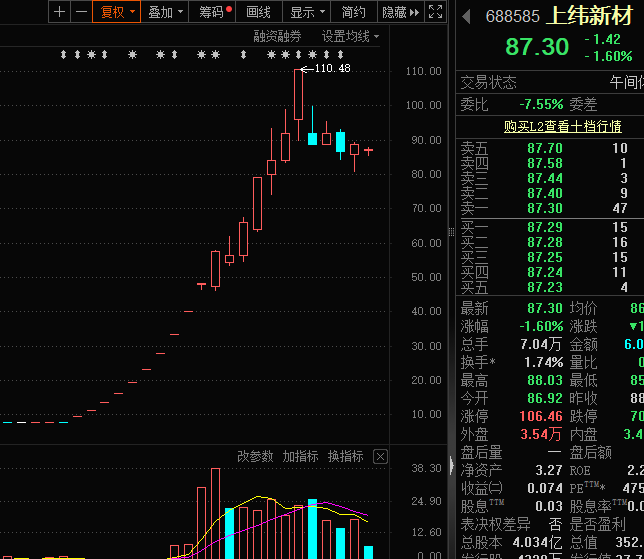
Task: Open the 显示 display dropdown
Action: coord(306,12)
